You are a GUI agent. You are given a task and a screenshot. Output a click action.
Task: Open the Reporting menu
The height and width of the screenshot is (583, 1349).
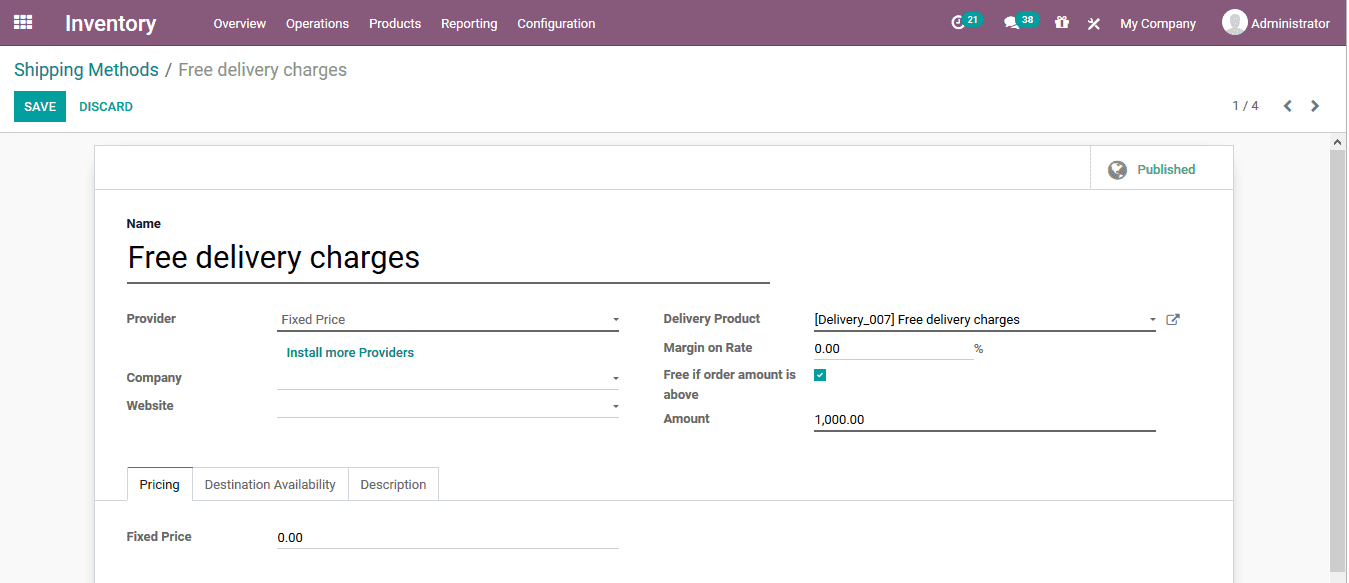[469, 23]
